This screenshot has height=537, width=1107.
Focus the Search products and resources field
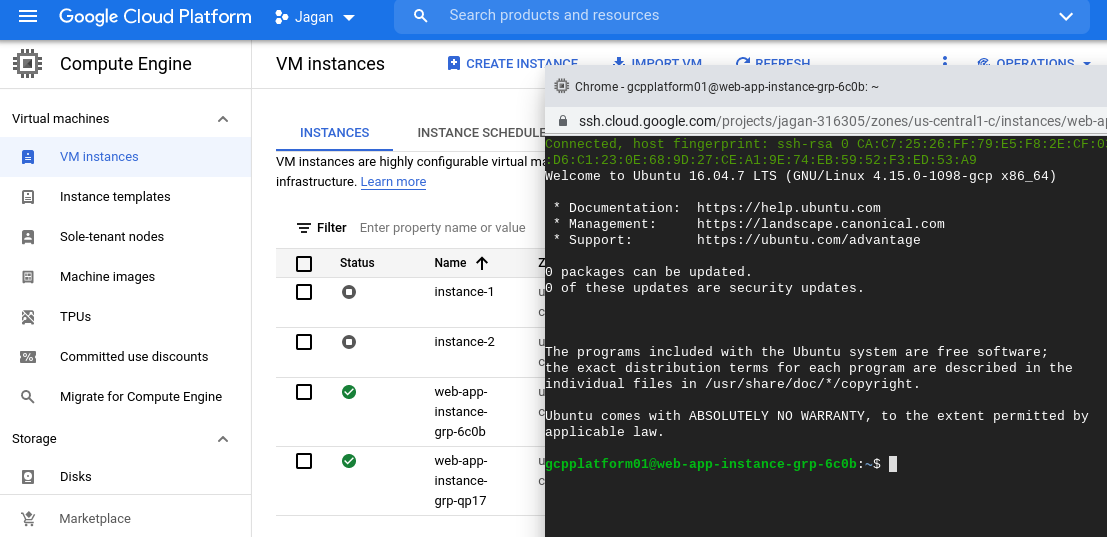[741, 16]
